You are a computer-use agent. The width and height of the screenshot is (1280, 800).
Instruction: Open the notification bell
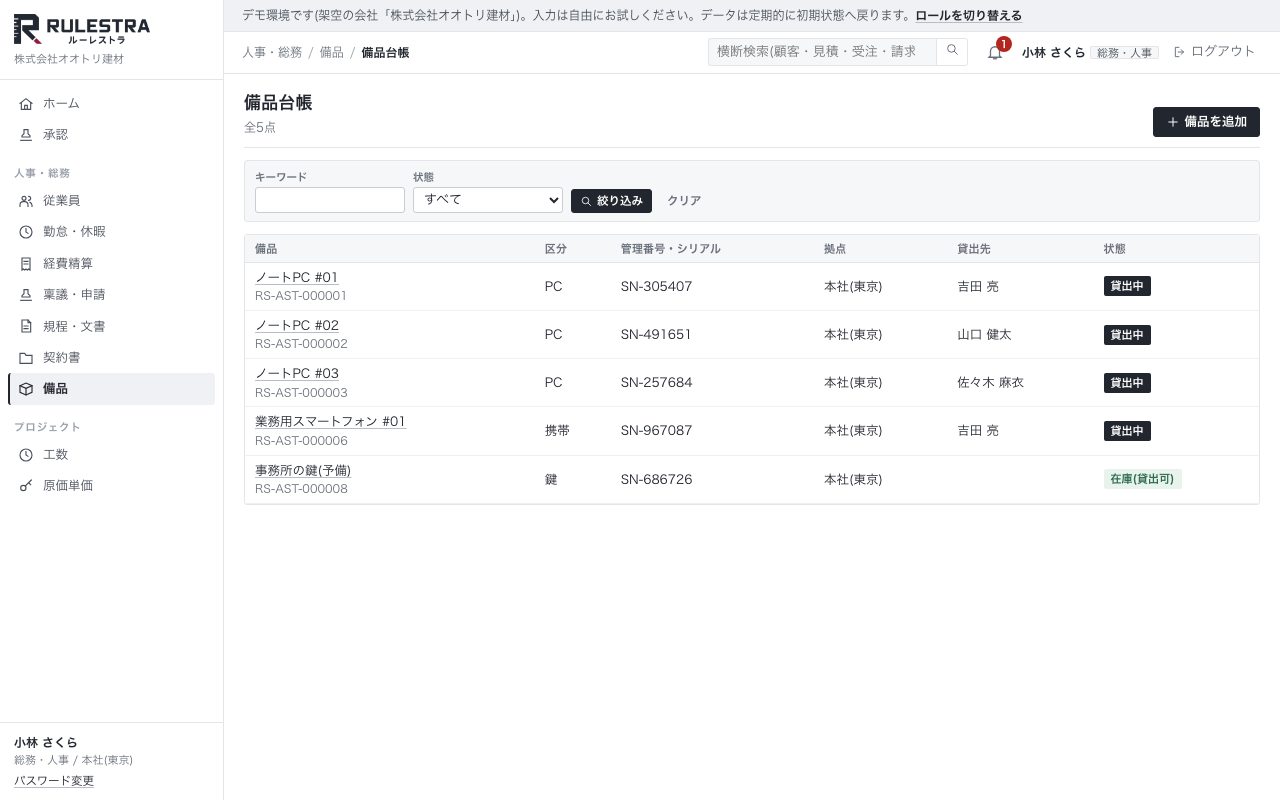[x=995, y=52]
